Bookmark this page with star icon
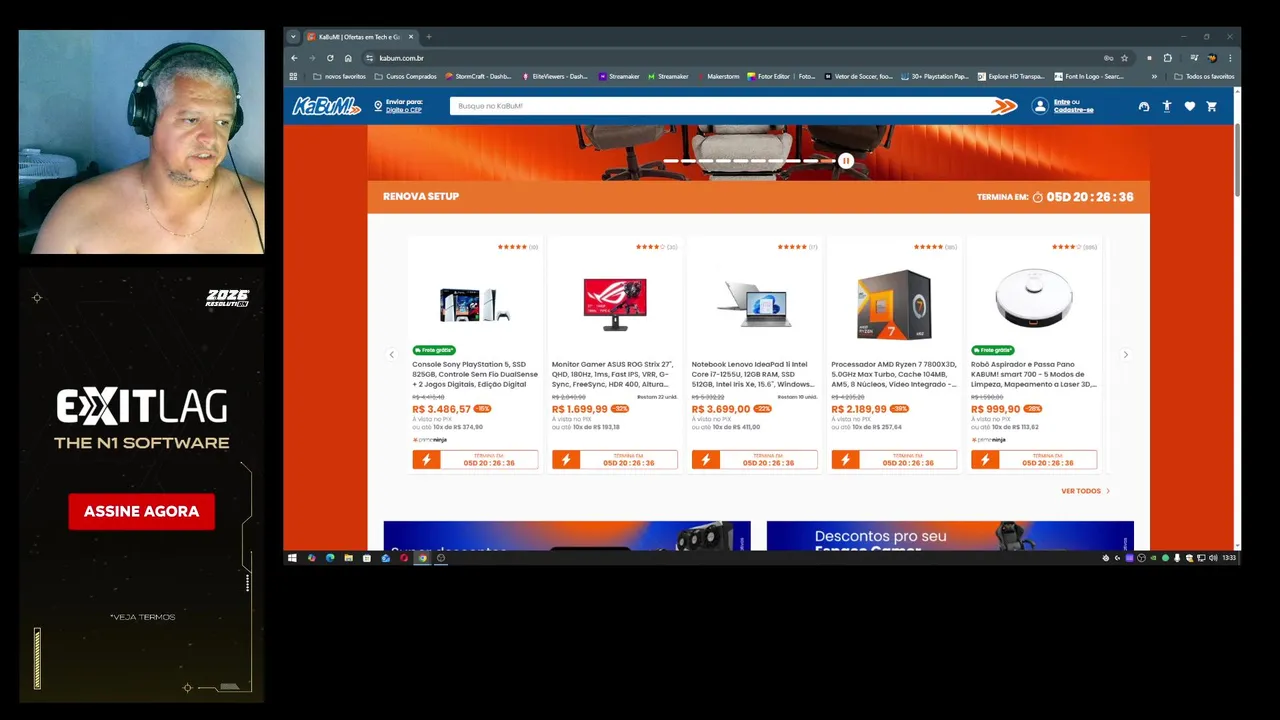 1124,58
